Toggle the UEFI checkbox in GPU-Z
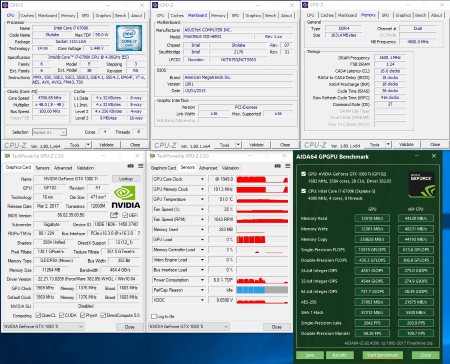 (125, 215)
